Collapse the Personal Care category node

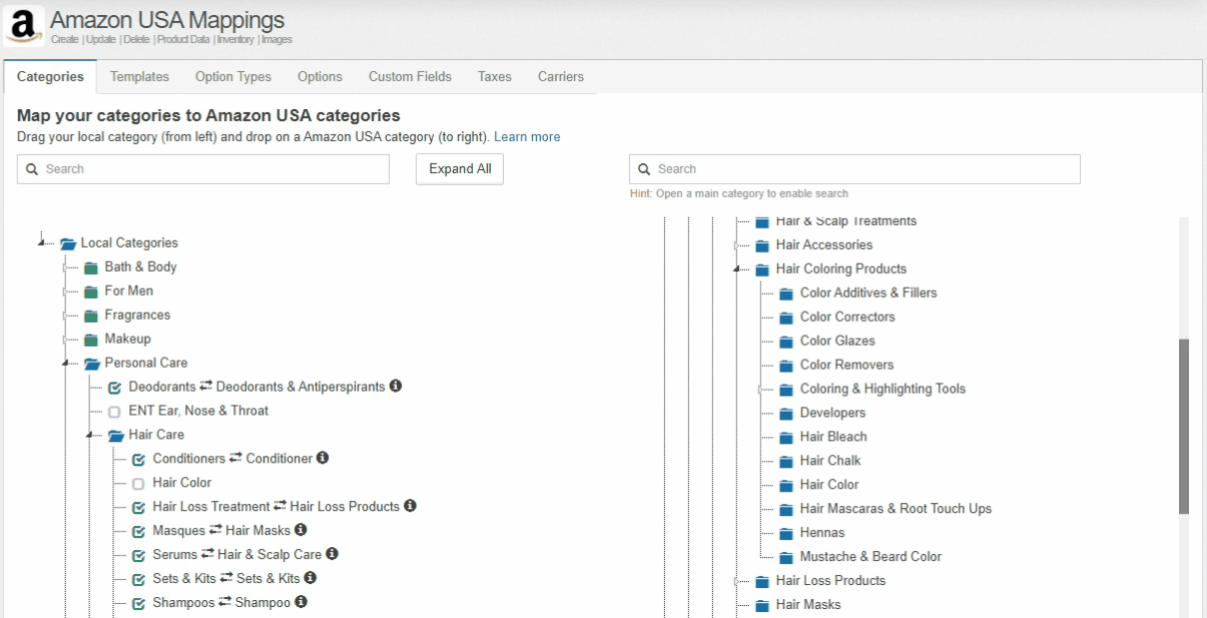(65, 362)
